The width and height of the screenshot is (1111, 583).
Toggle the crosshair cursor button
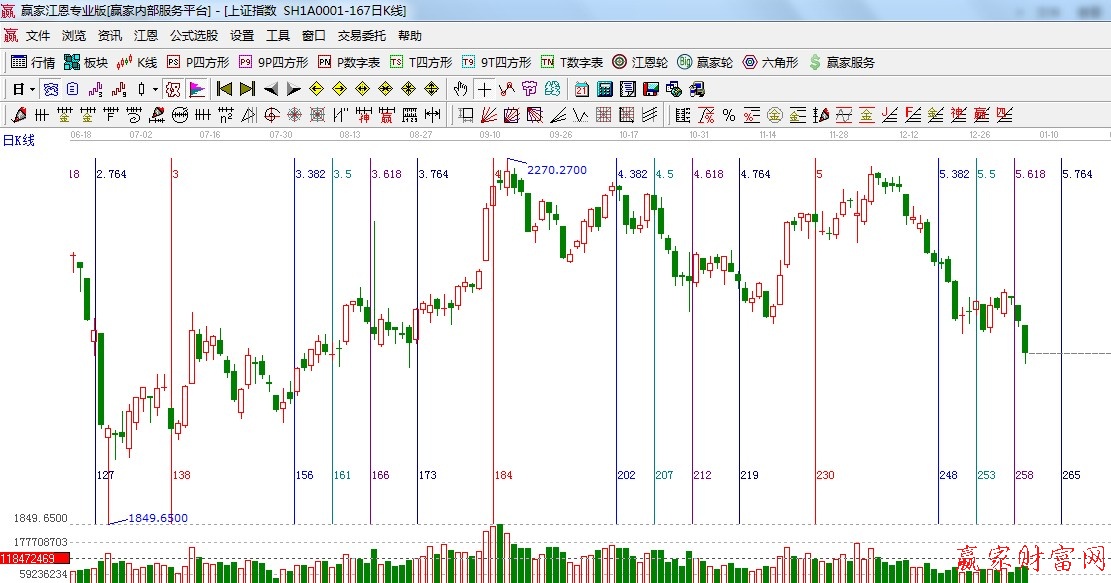(484, 89)
